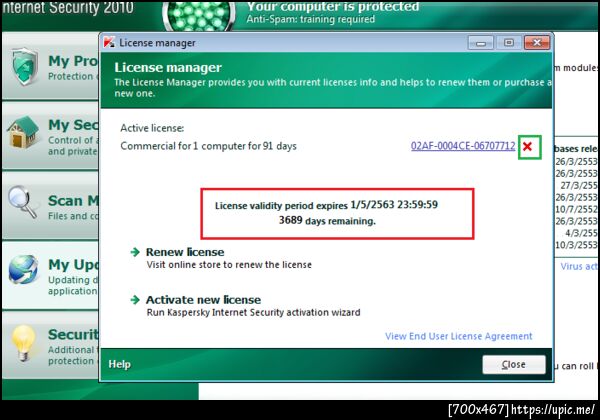Click the Virus activity link in main window
The height and width of the screenshot is (420, 600).
[579, 266]
